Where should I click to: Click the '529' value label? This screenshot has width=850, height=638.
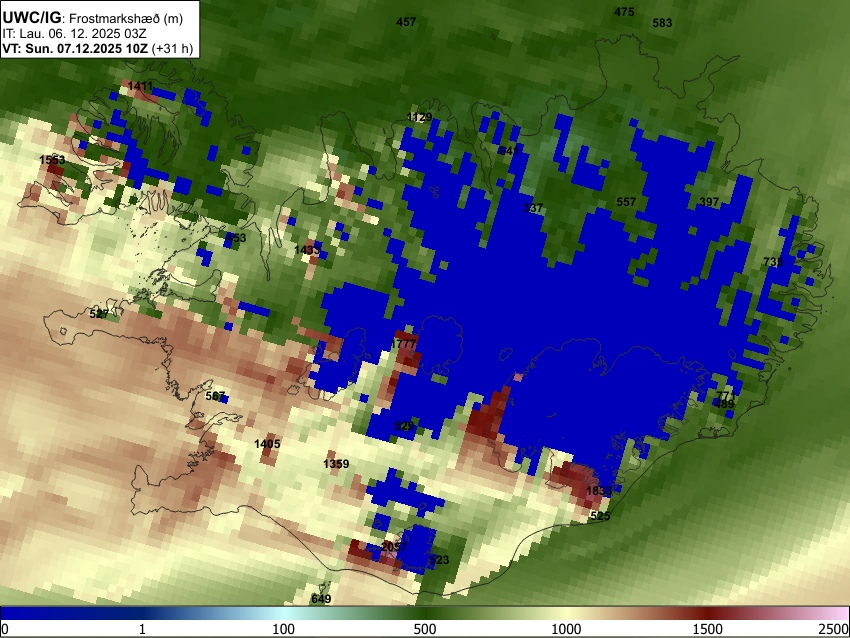pyautogui.click(x=404, y=426)
